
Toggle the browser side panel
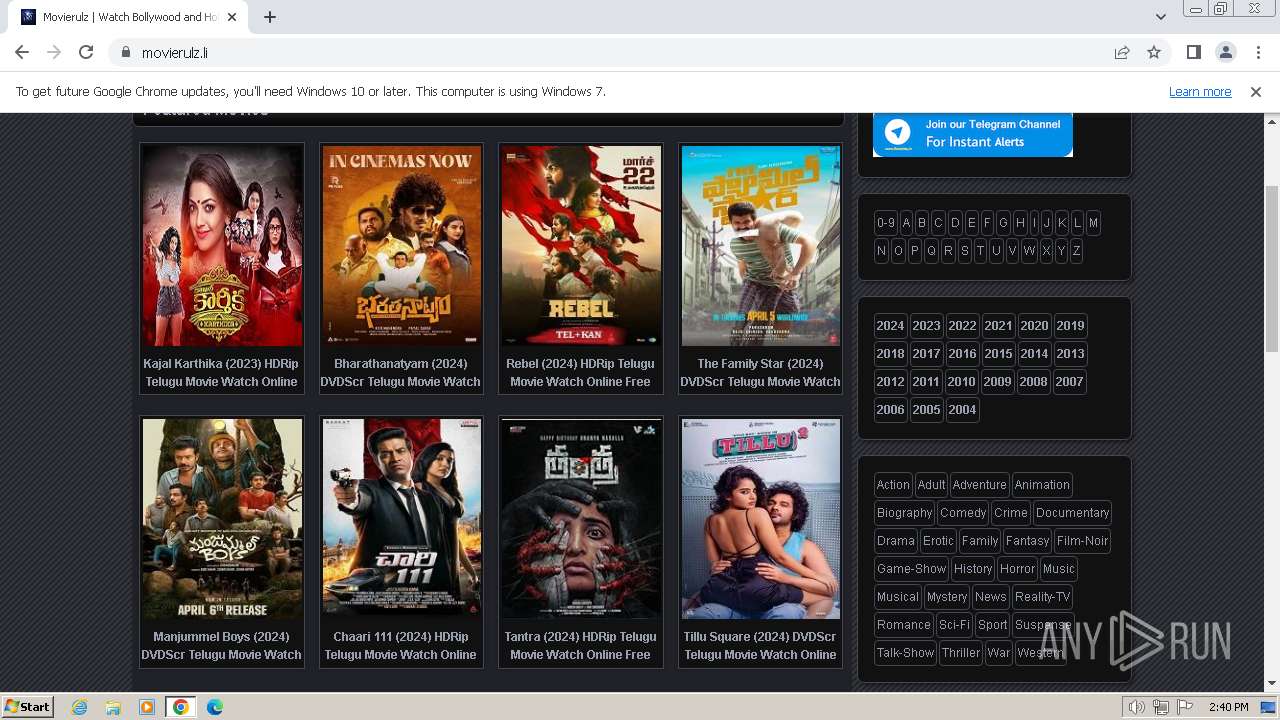coord(1194,52)
